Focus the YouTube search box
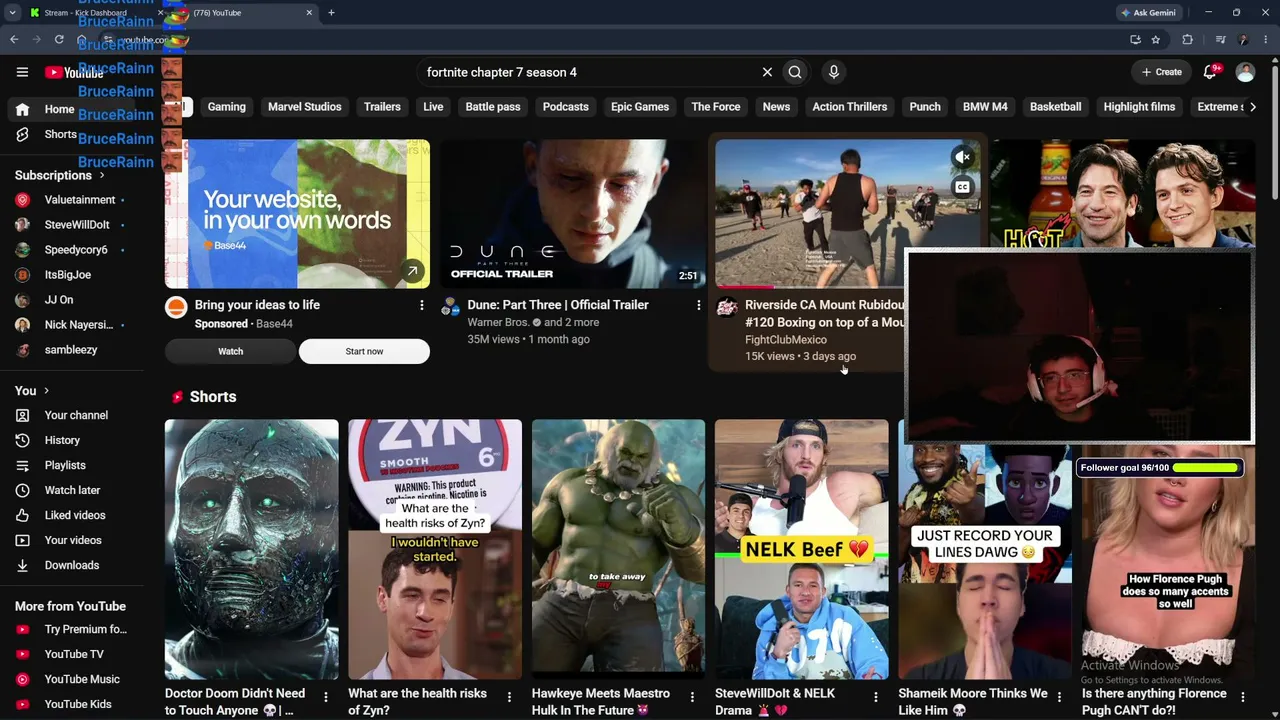 [x=590, y=72]
